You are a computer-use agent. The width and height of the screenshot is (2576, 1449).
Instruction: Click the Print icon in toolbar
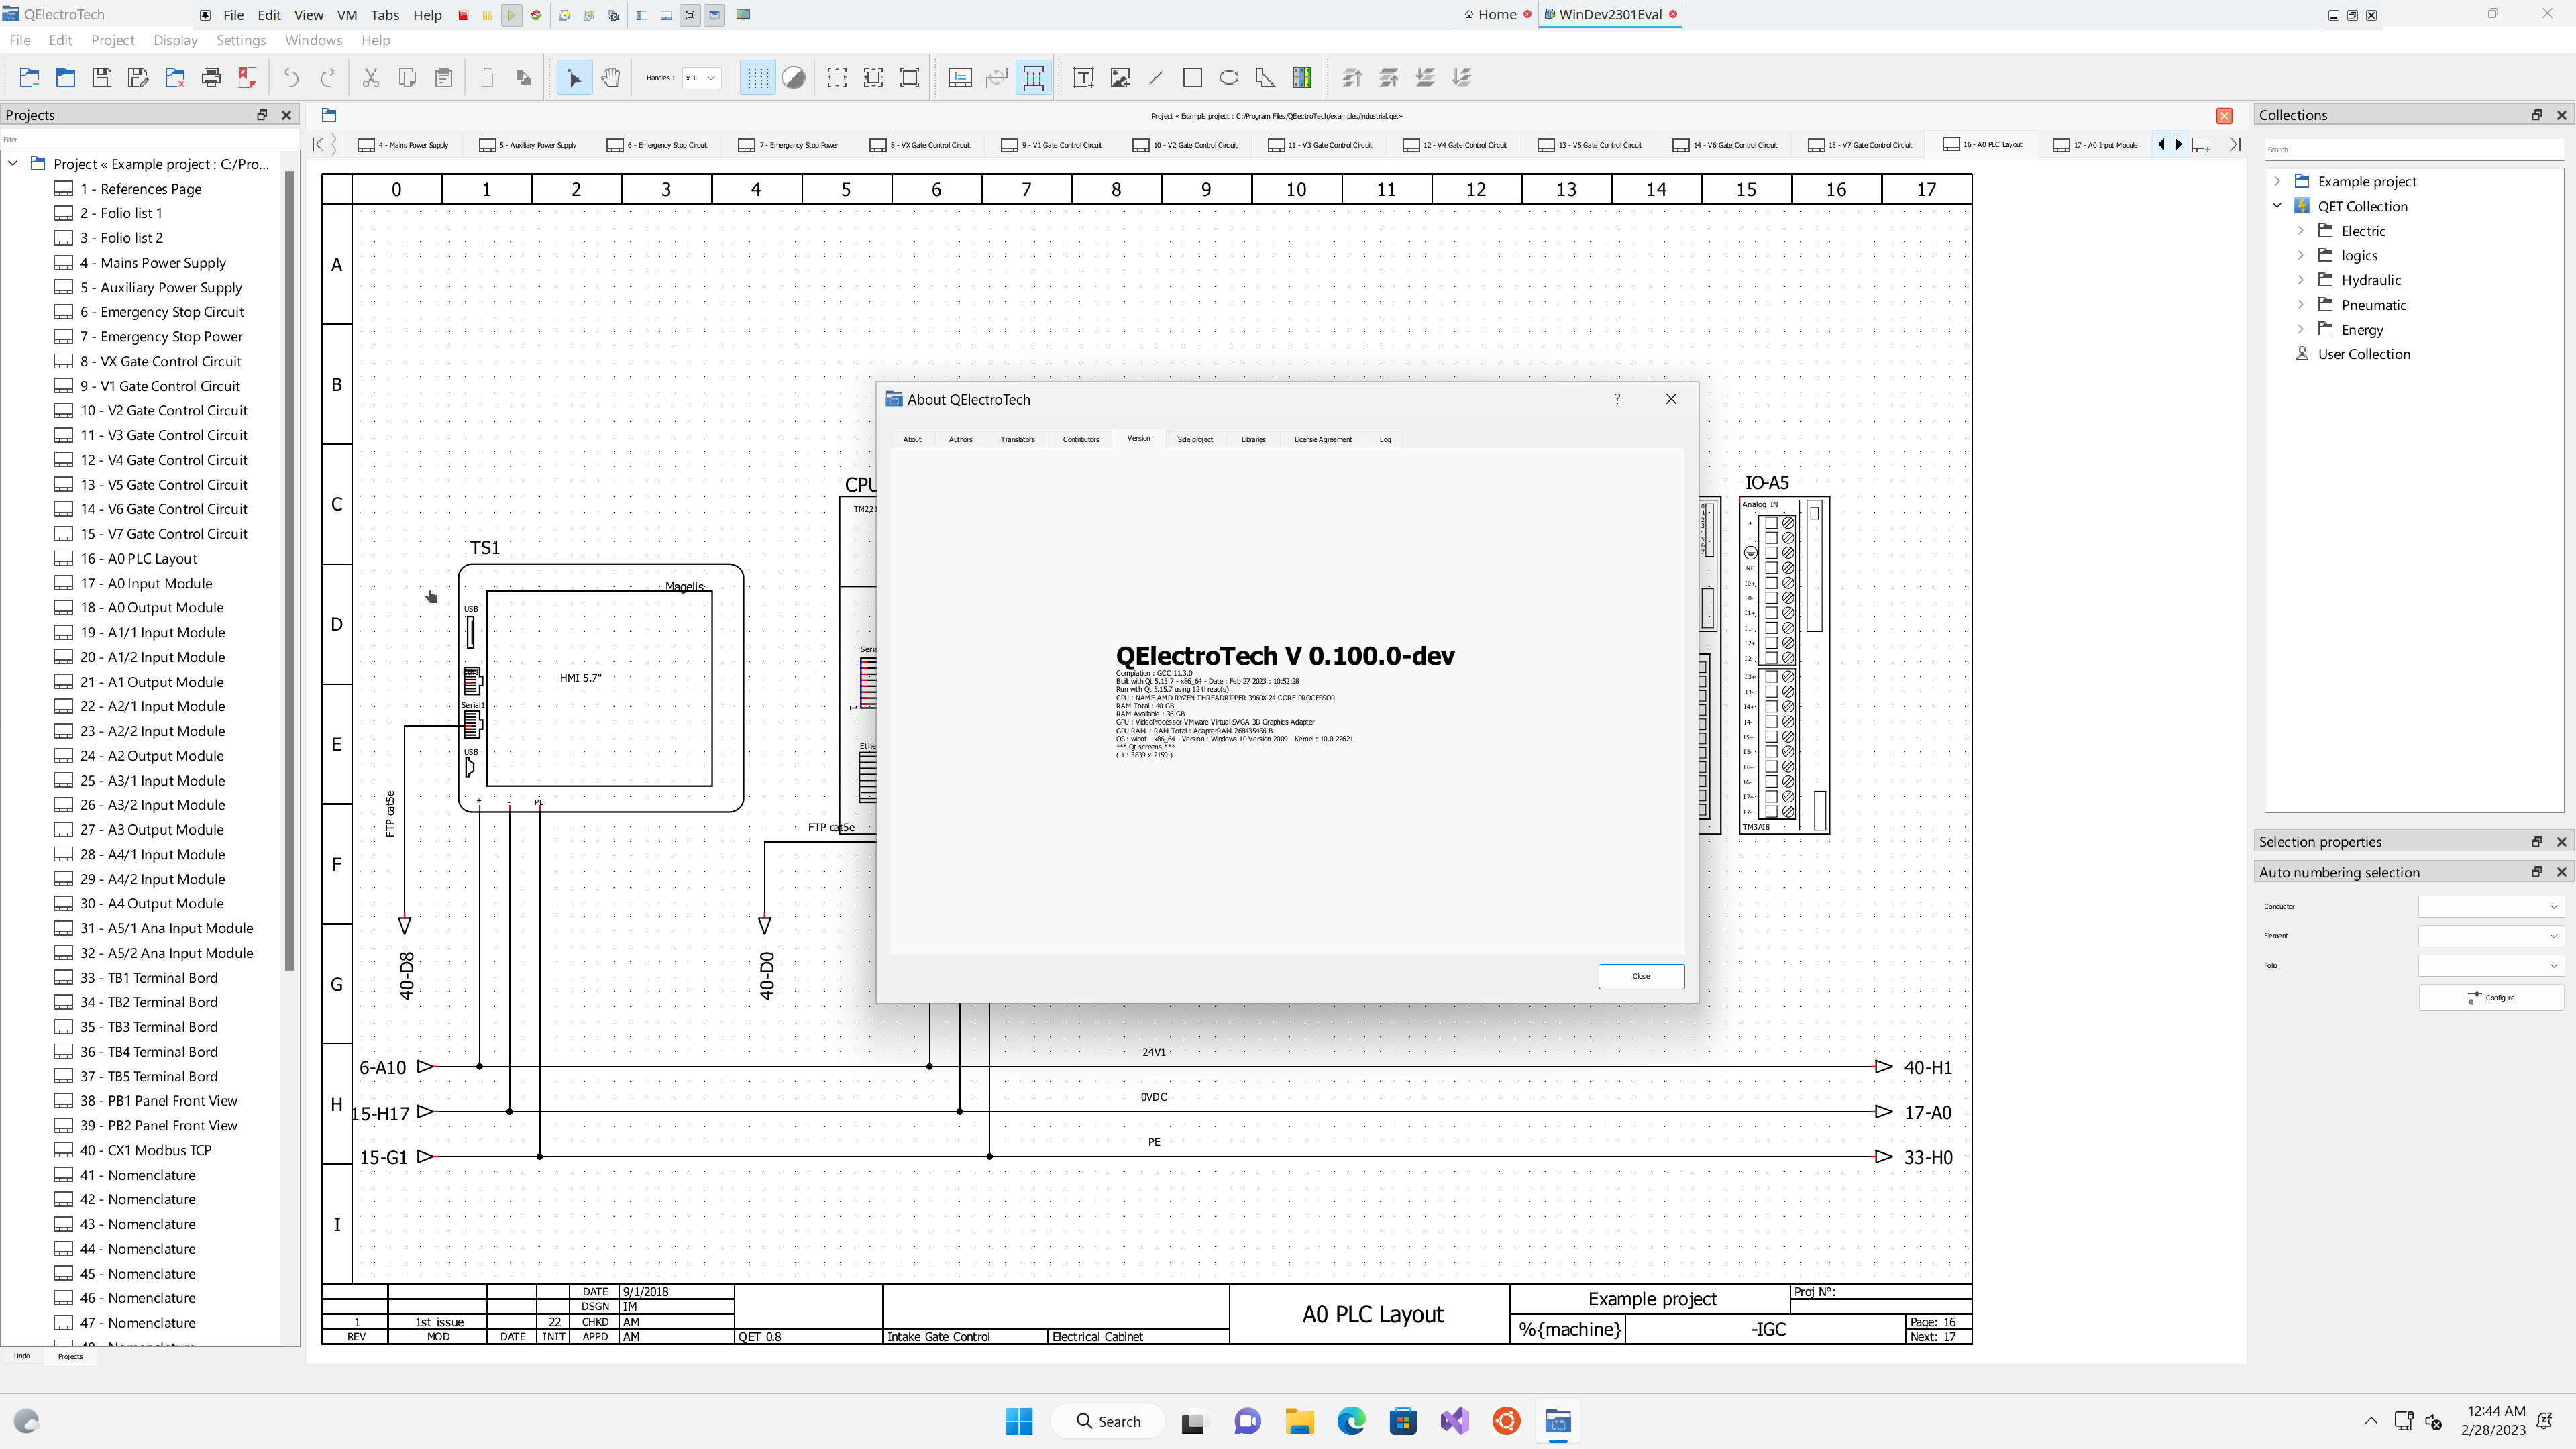click(x=211, y=77)
